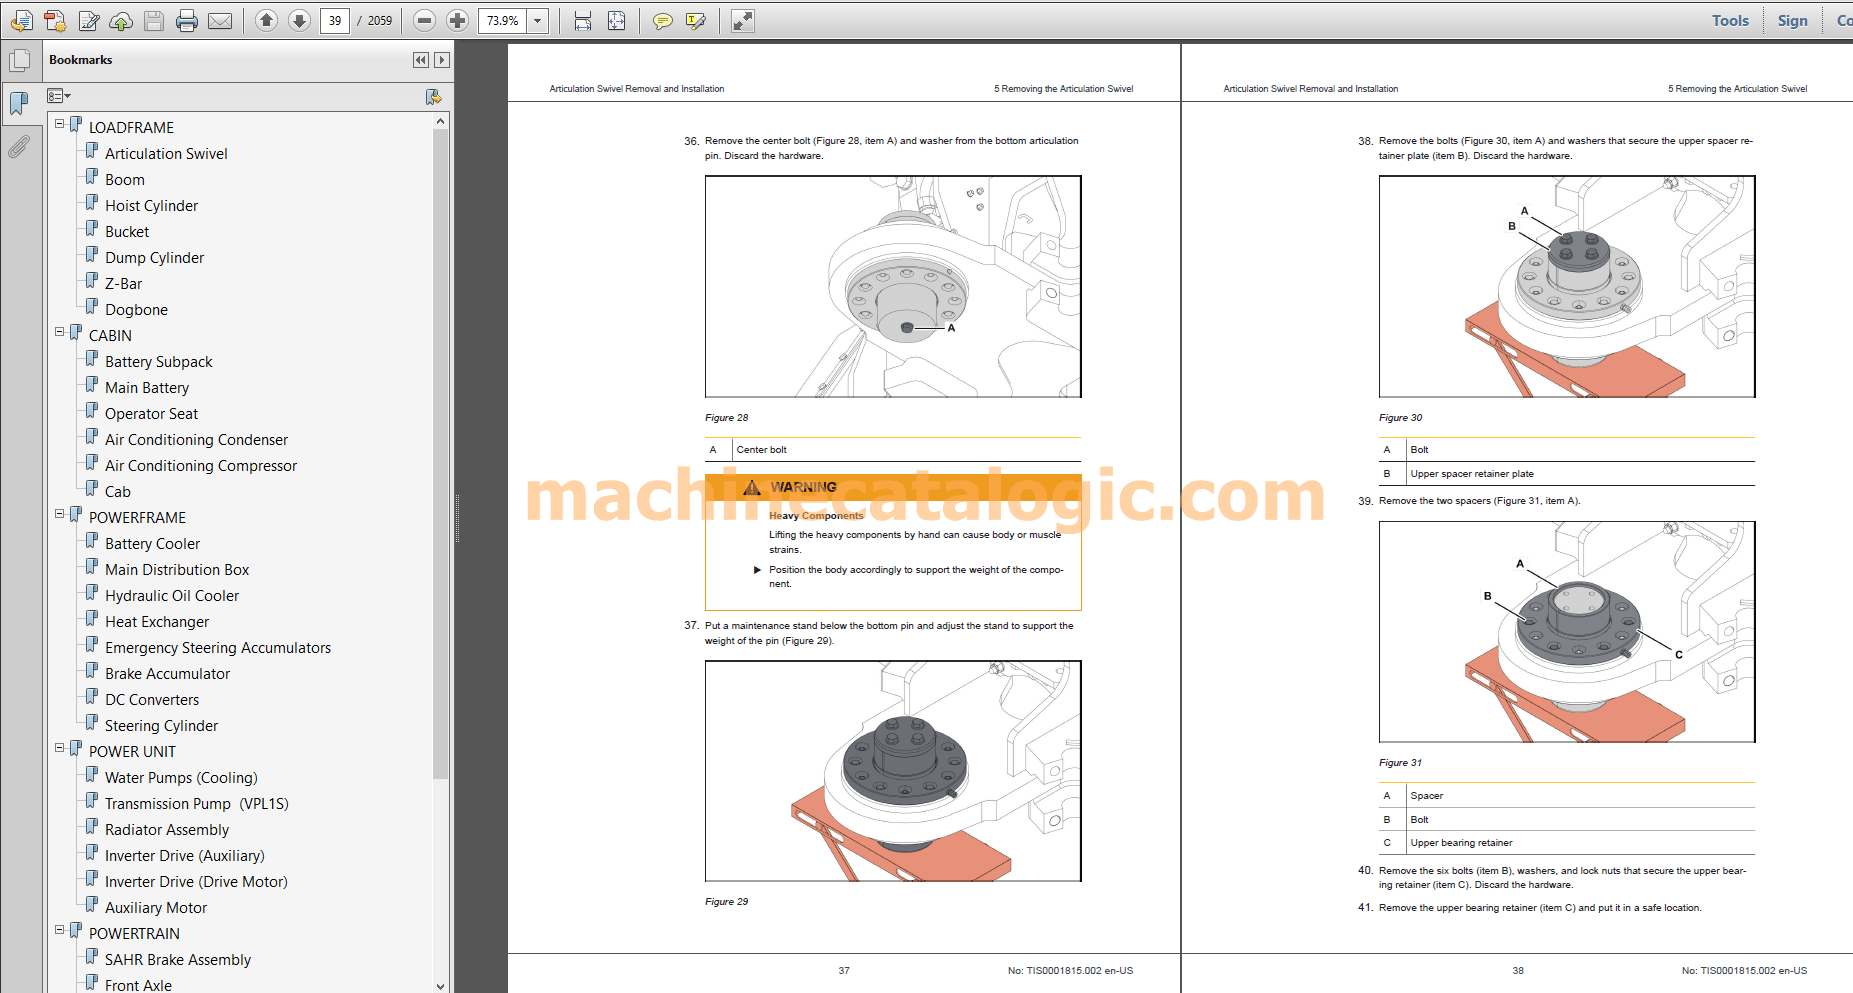Go to the Dump Cylinder bookmark
The height and width of the screenshot is (993, 1853).
point(155,258)
